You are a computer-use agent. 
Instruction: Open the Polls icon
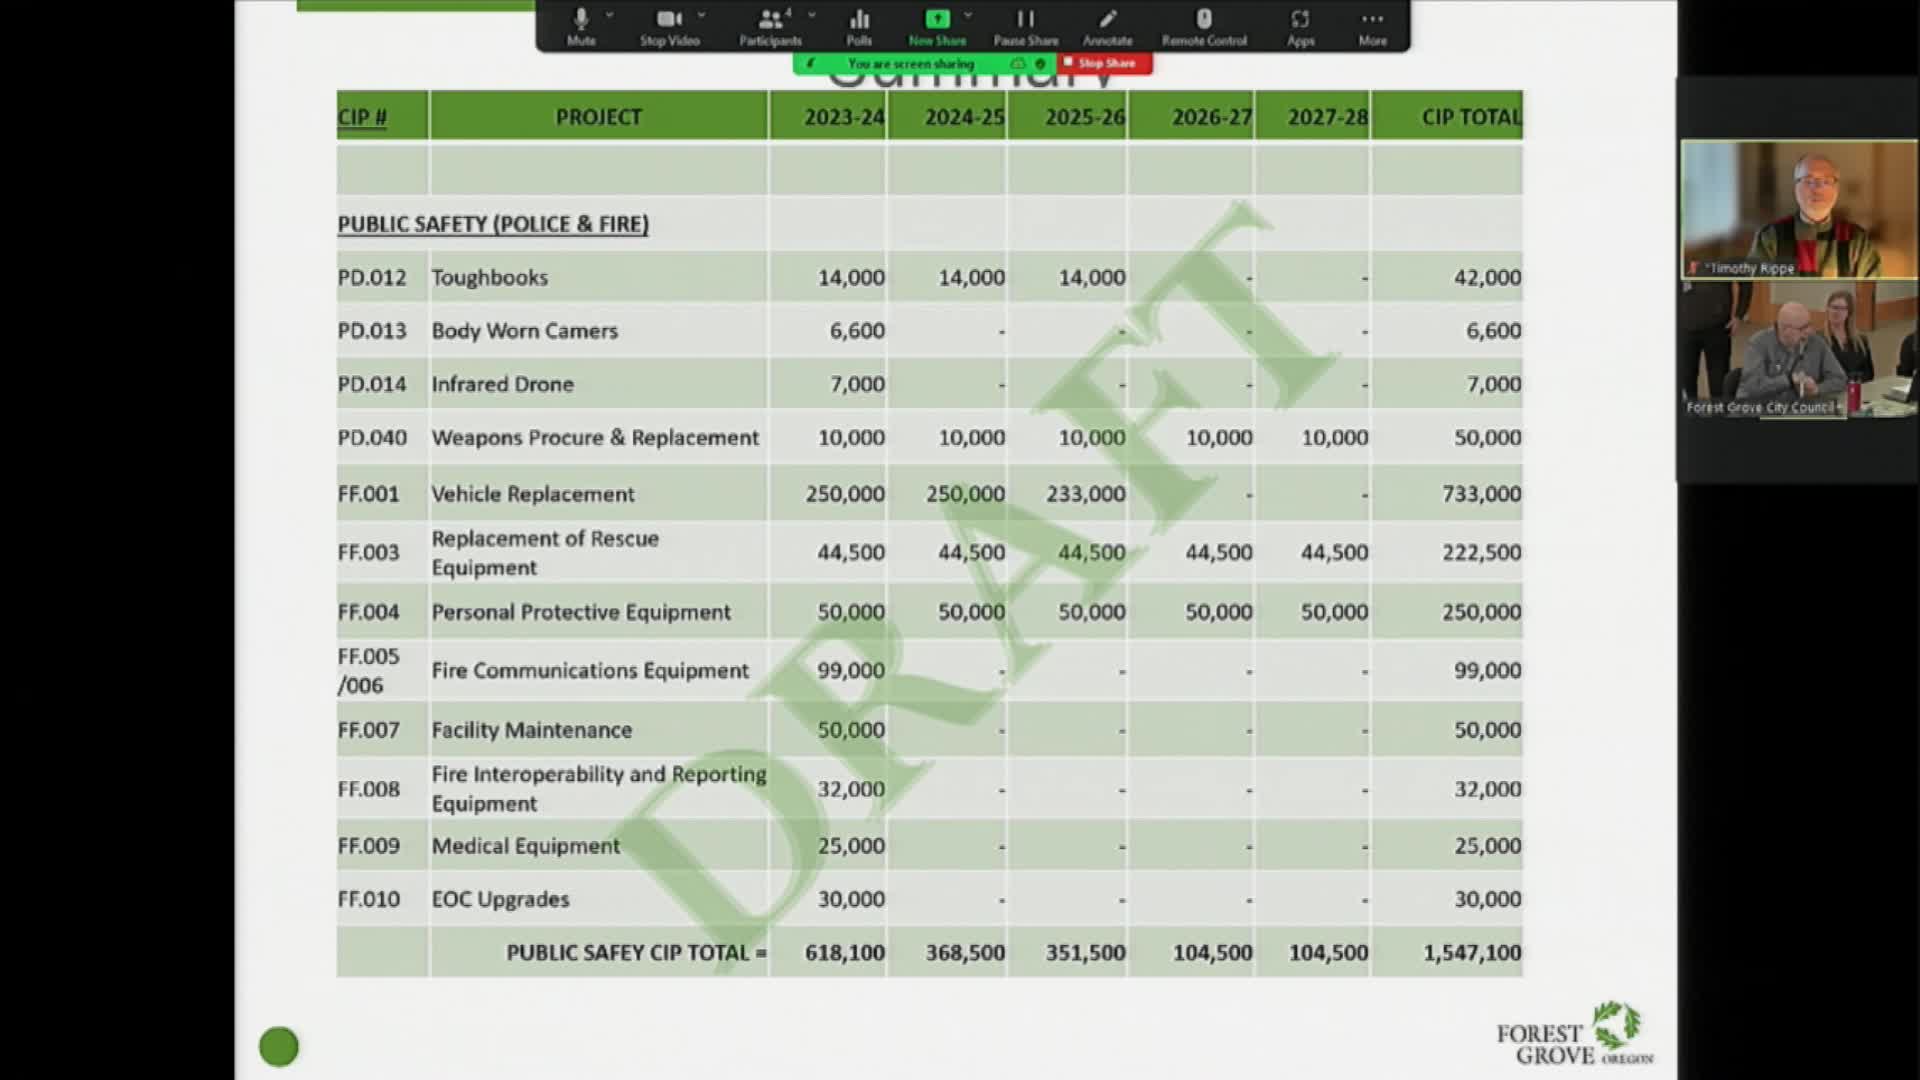coord(859,26)
